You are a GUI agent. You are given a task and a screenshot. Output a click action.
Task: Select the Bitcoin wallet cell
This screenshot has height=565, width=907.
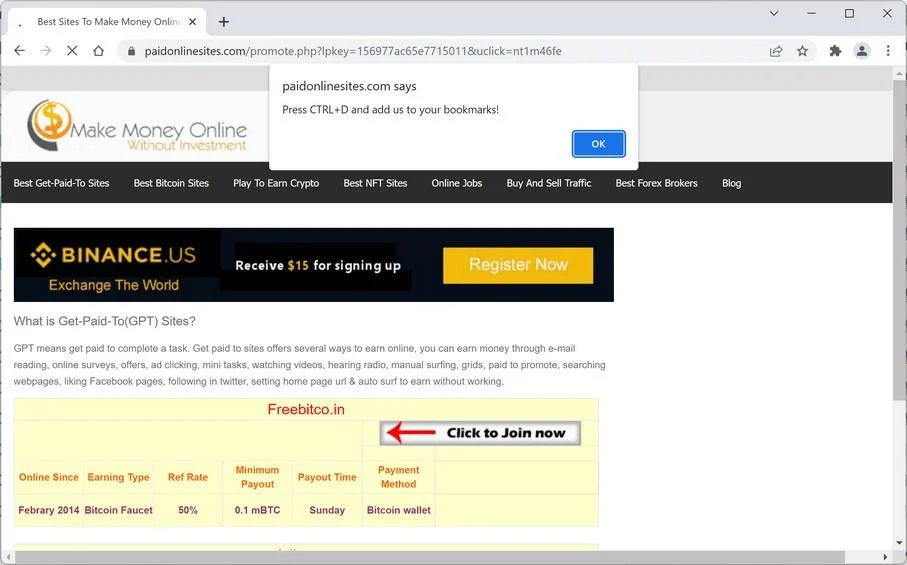[x=399, y=510]
